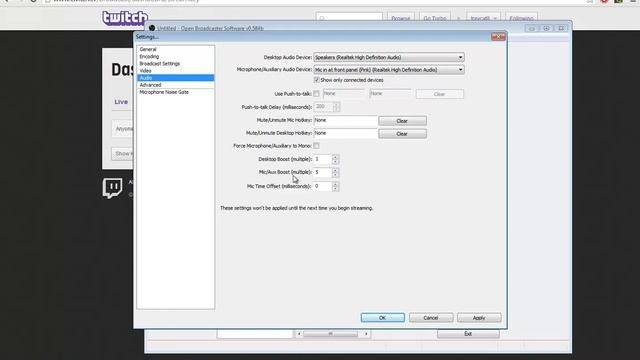Adjust Mic Time Offset spinner arrows

click(x=335, y=187)
